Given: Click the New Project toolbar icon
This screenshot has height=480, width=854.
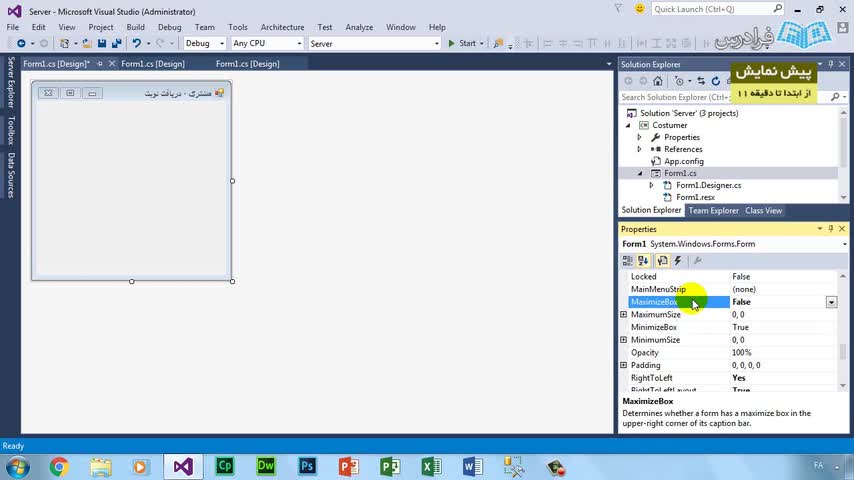Looking at the screenshot, I should pyautogui.click(x=64, y=43).
